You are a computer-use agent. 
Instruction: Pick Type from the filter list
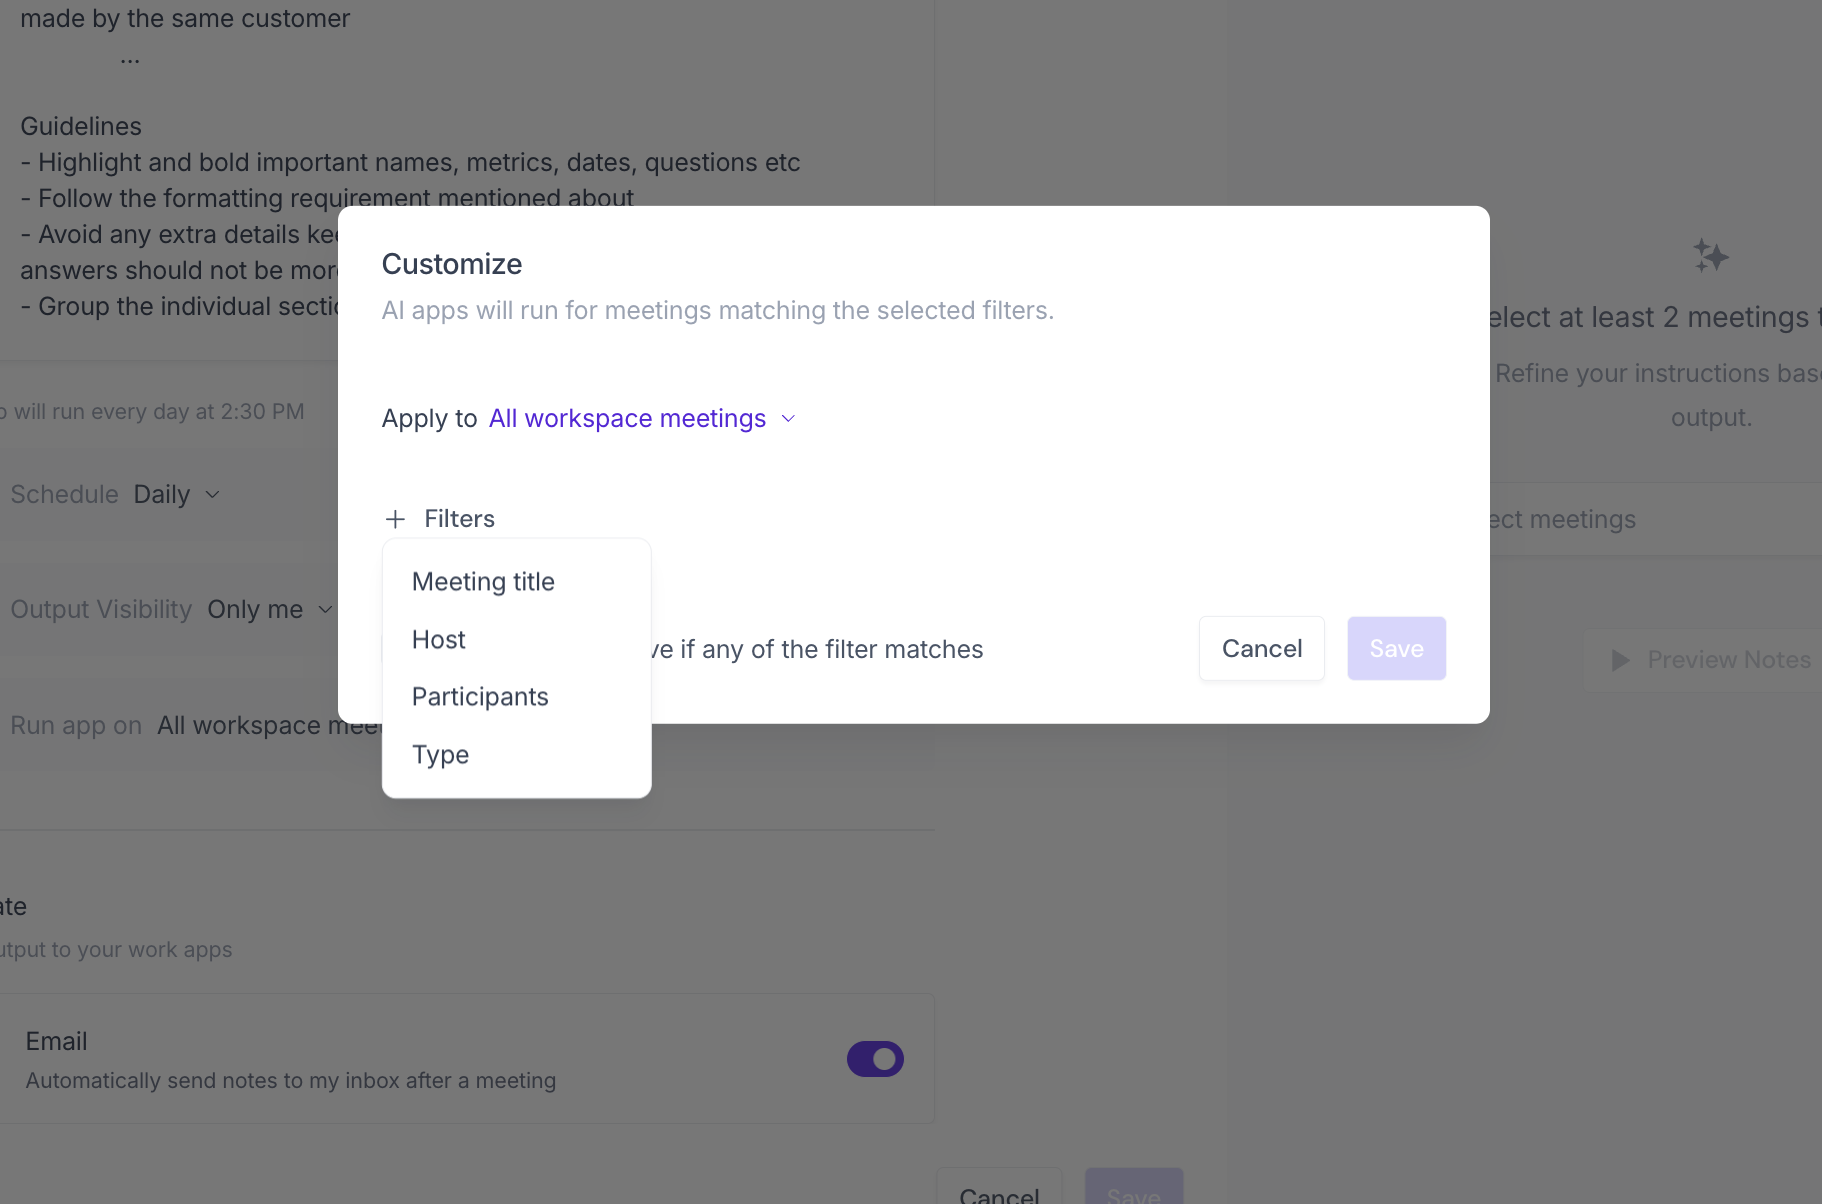(x=440, y=754)
